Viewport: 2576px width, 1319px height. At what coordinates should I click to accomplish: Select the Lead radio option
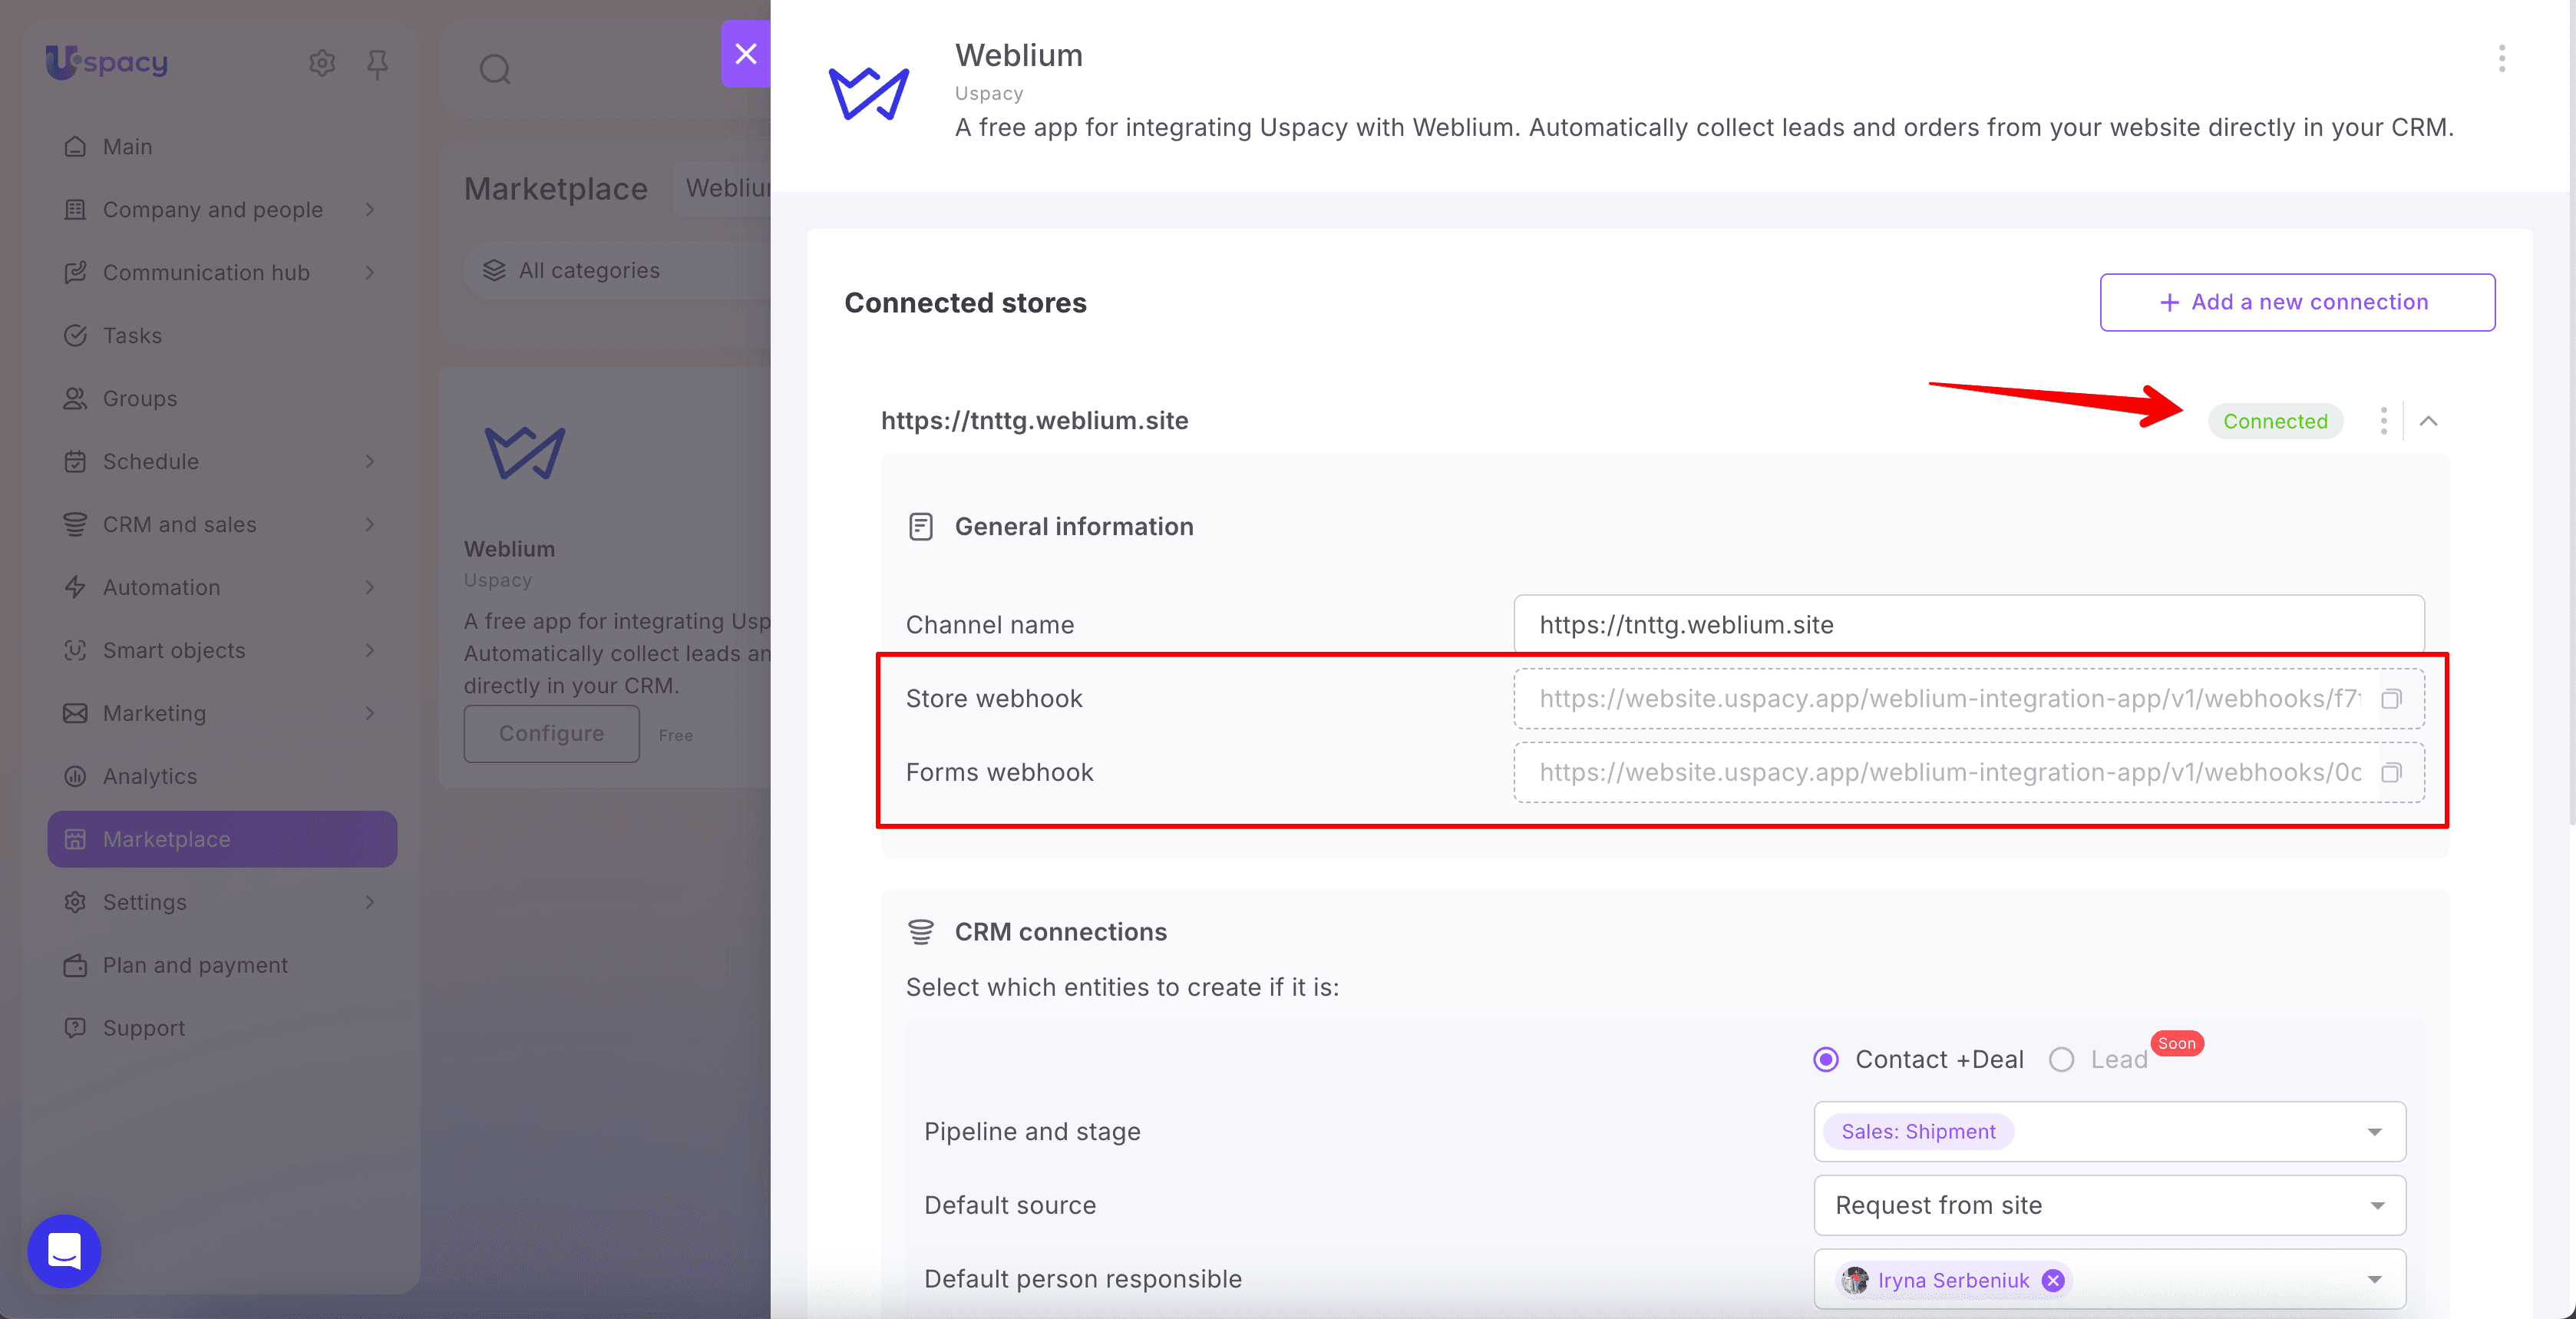2062,1060
